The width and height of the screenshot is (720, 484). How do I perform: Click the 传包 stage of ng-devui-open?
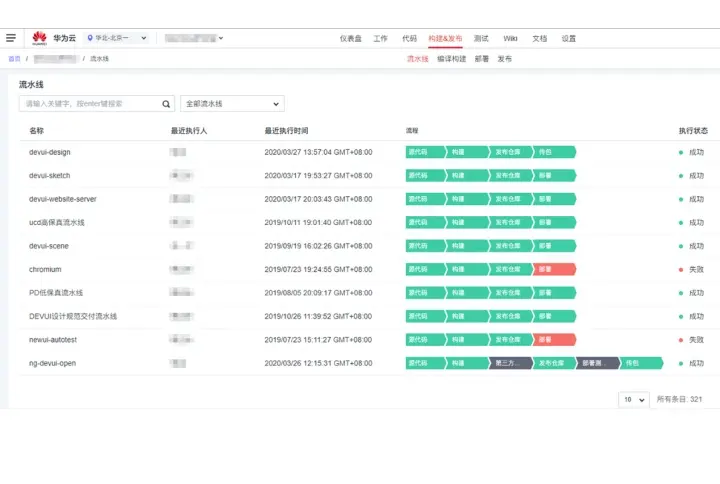tap(641, 363)
